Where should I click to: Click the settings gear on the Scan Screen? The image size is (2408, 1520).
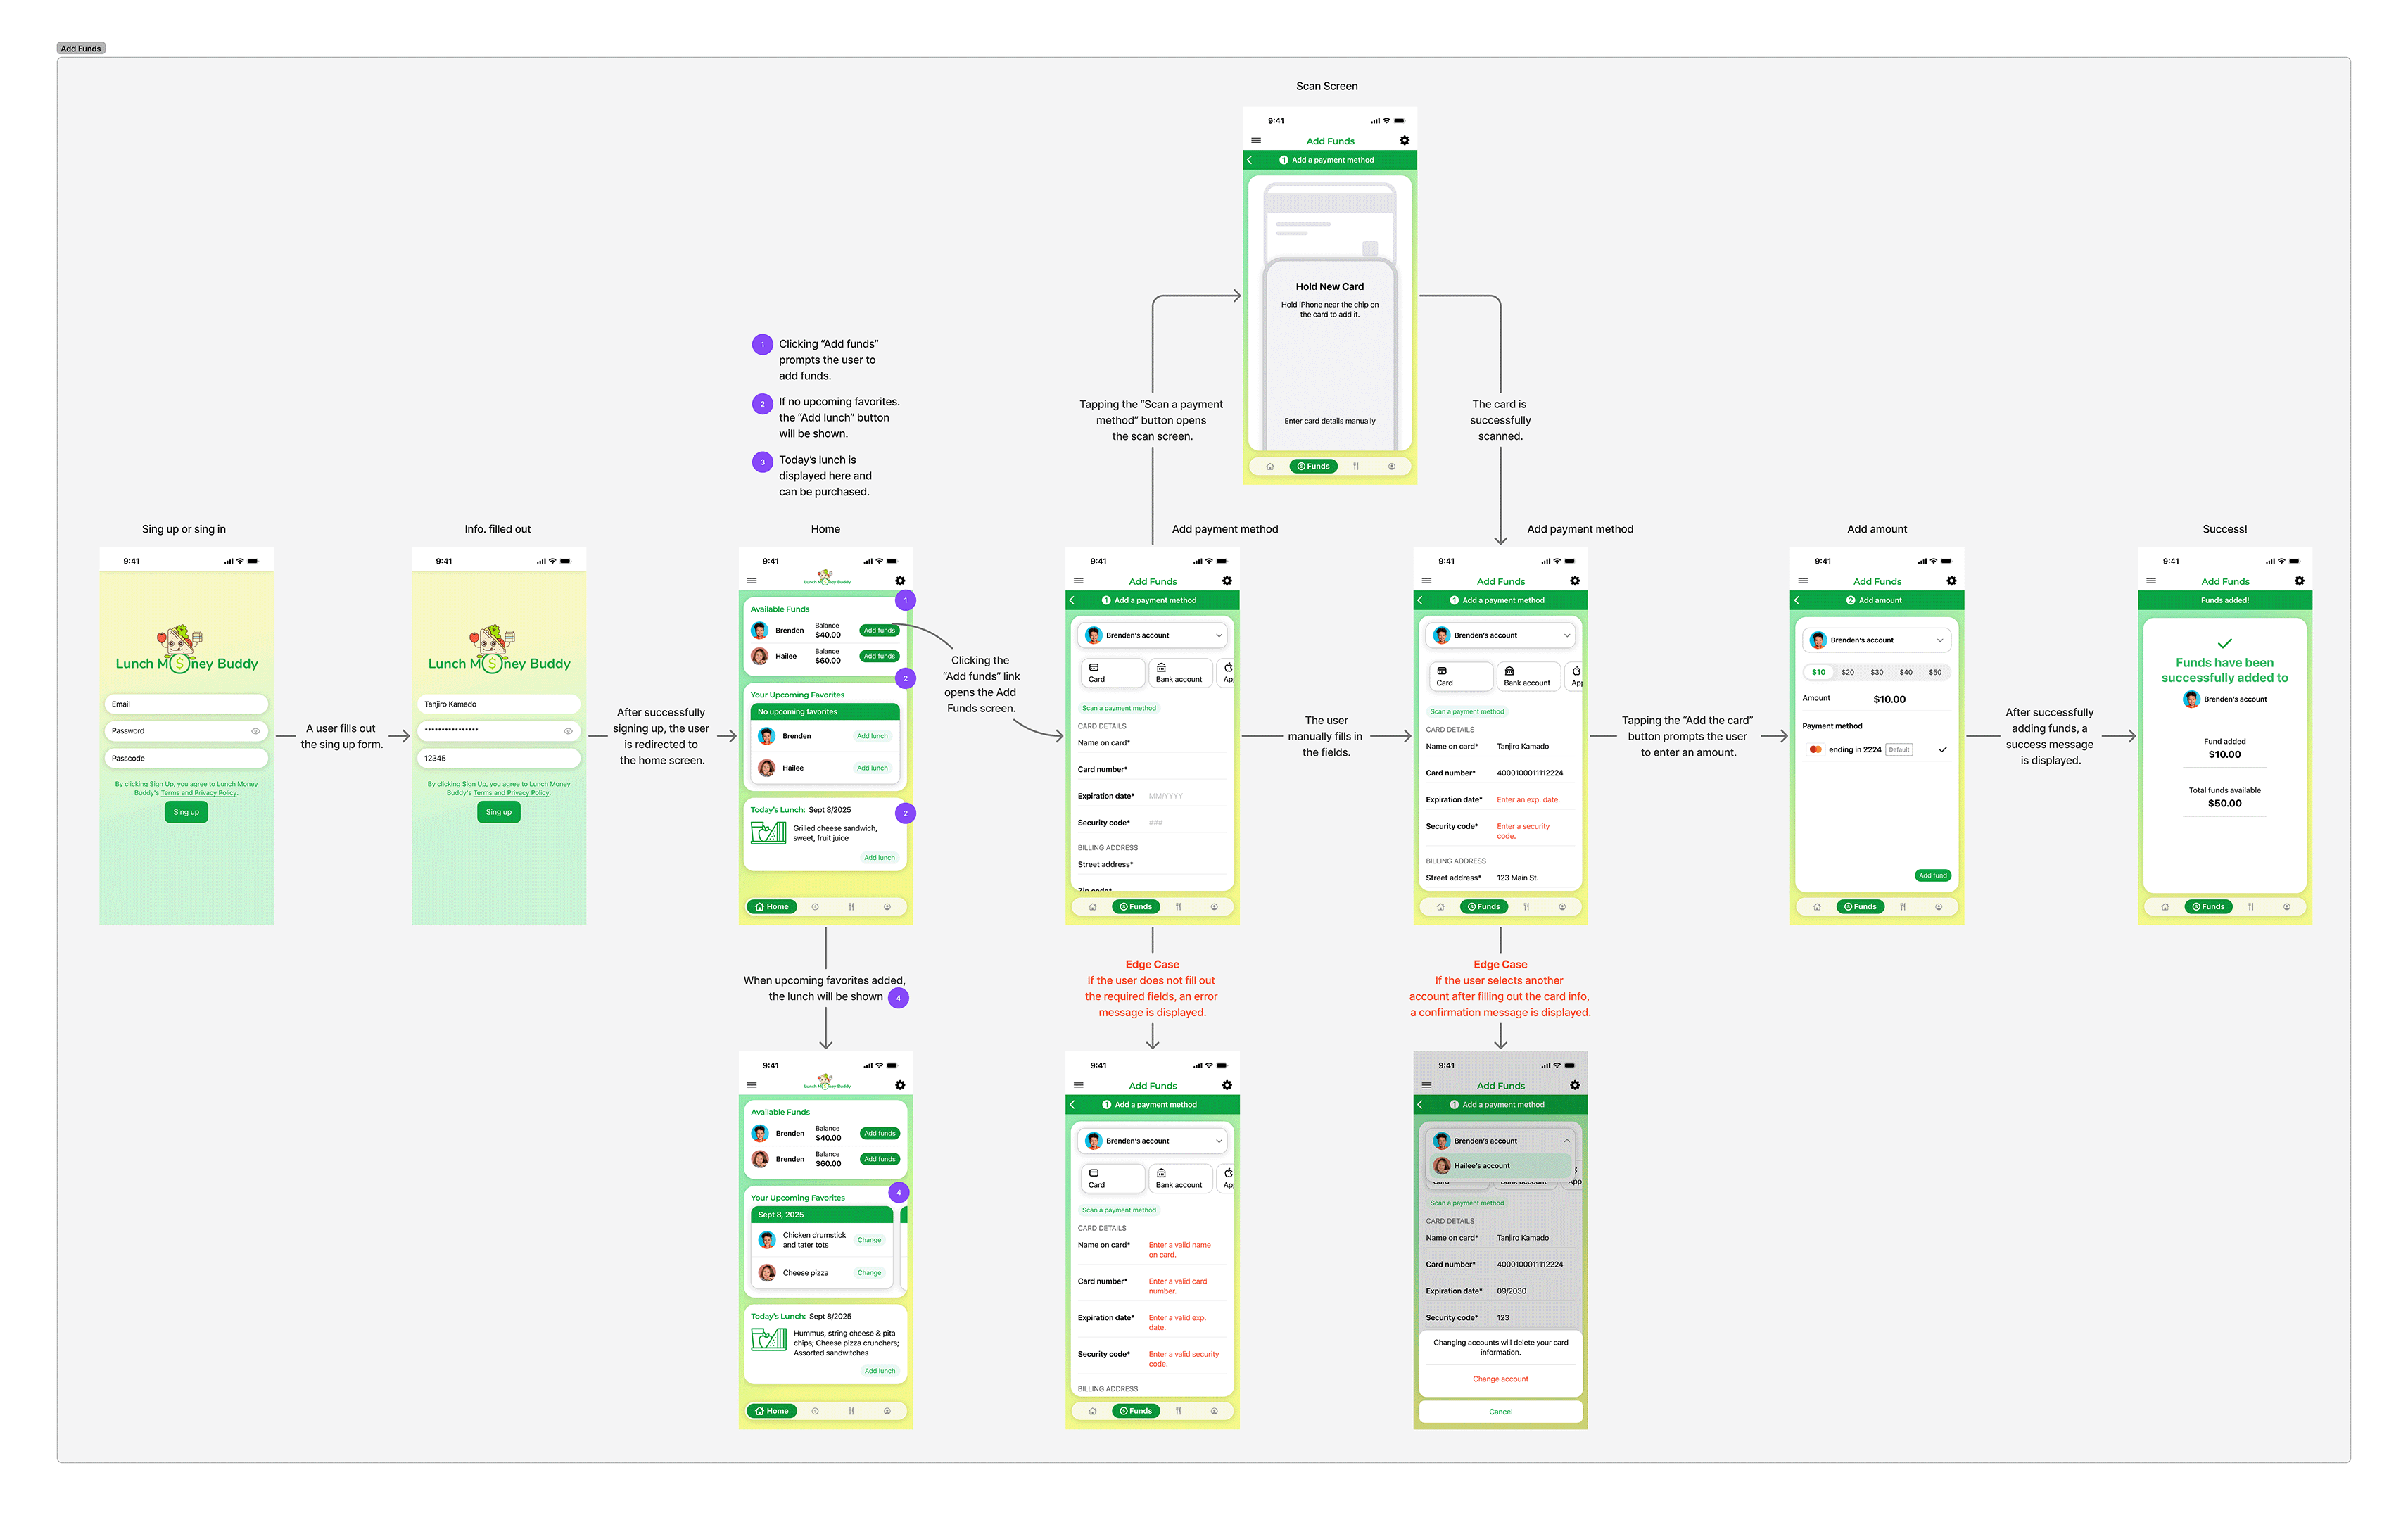coord(1404,141)
